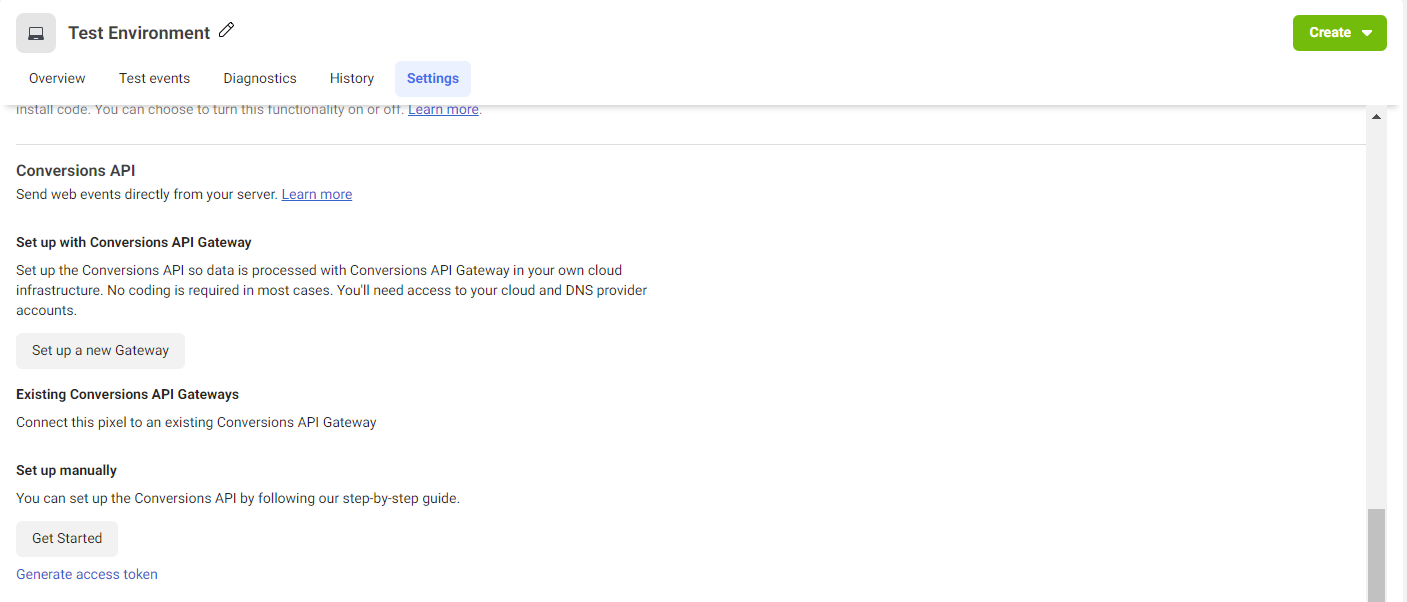Image resolution: width=1407 pixels, height=602 pixels.
Task: Open the Generate access token link
Action: click(87, 574)
